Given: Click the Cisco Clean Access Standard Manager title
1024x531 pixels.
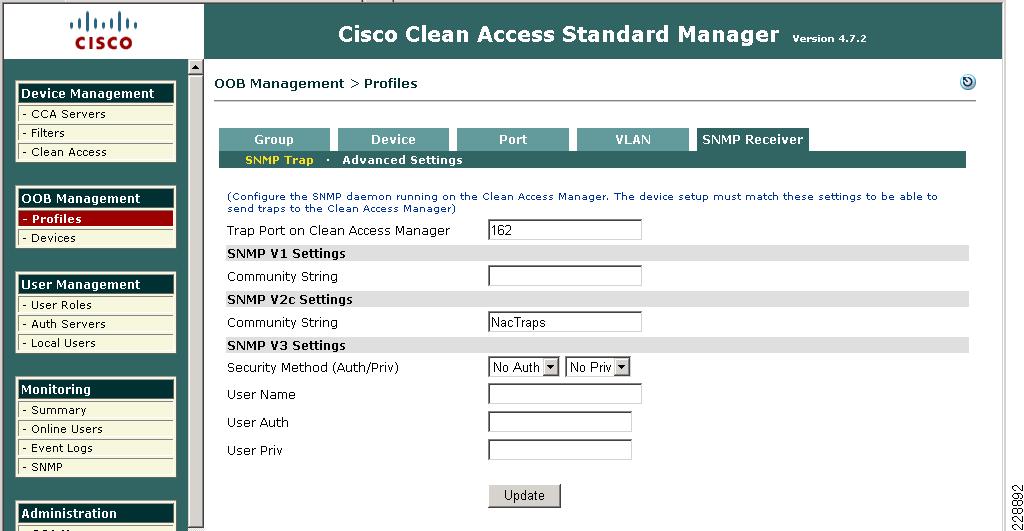Looking at the screenshot, I should [x=558, y=34].
